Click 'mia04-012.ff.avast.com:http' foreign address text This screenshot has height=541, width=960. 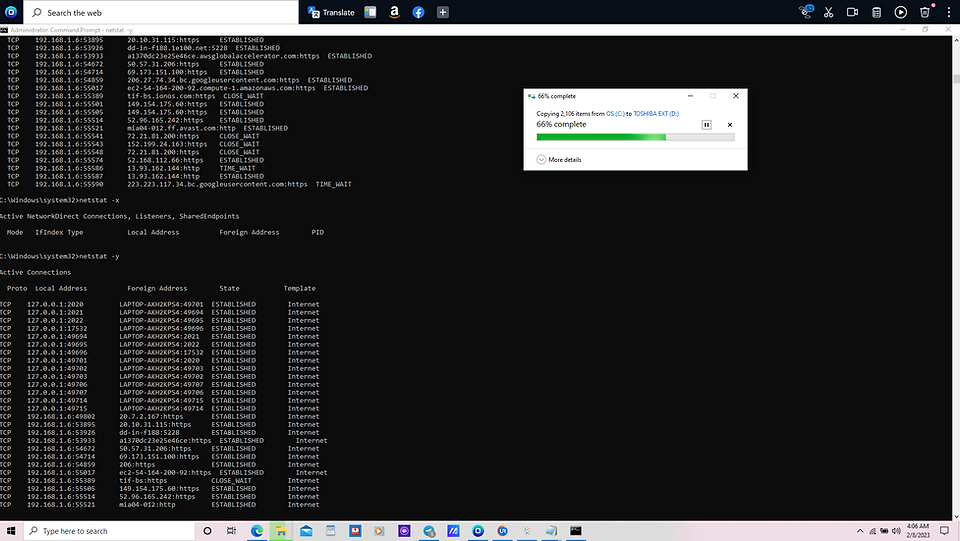pyautogui.click(x=181, y=128)
